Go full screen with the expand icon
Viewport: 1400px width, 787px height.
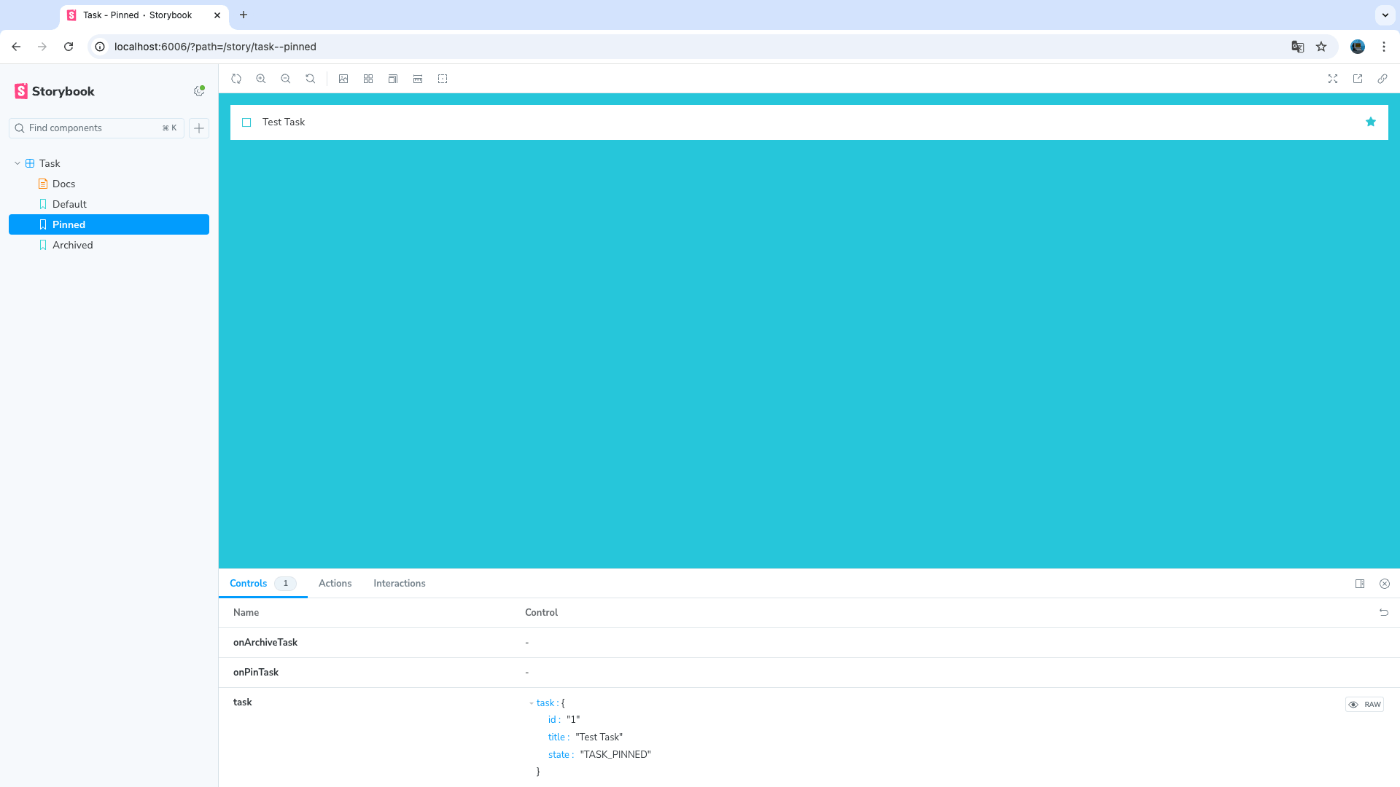pyautogui.click(x=1332, y=78)
